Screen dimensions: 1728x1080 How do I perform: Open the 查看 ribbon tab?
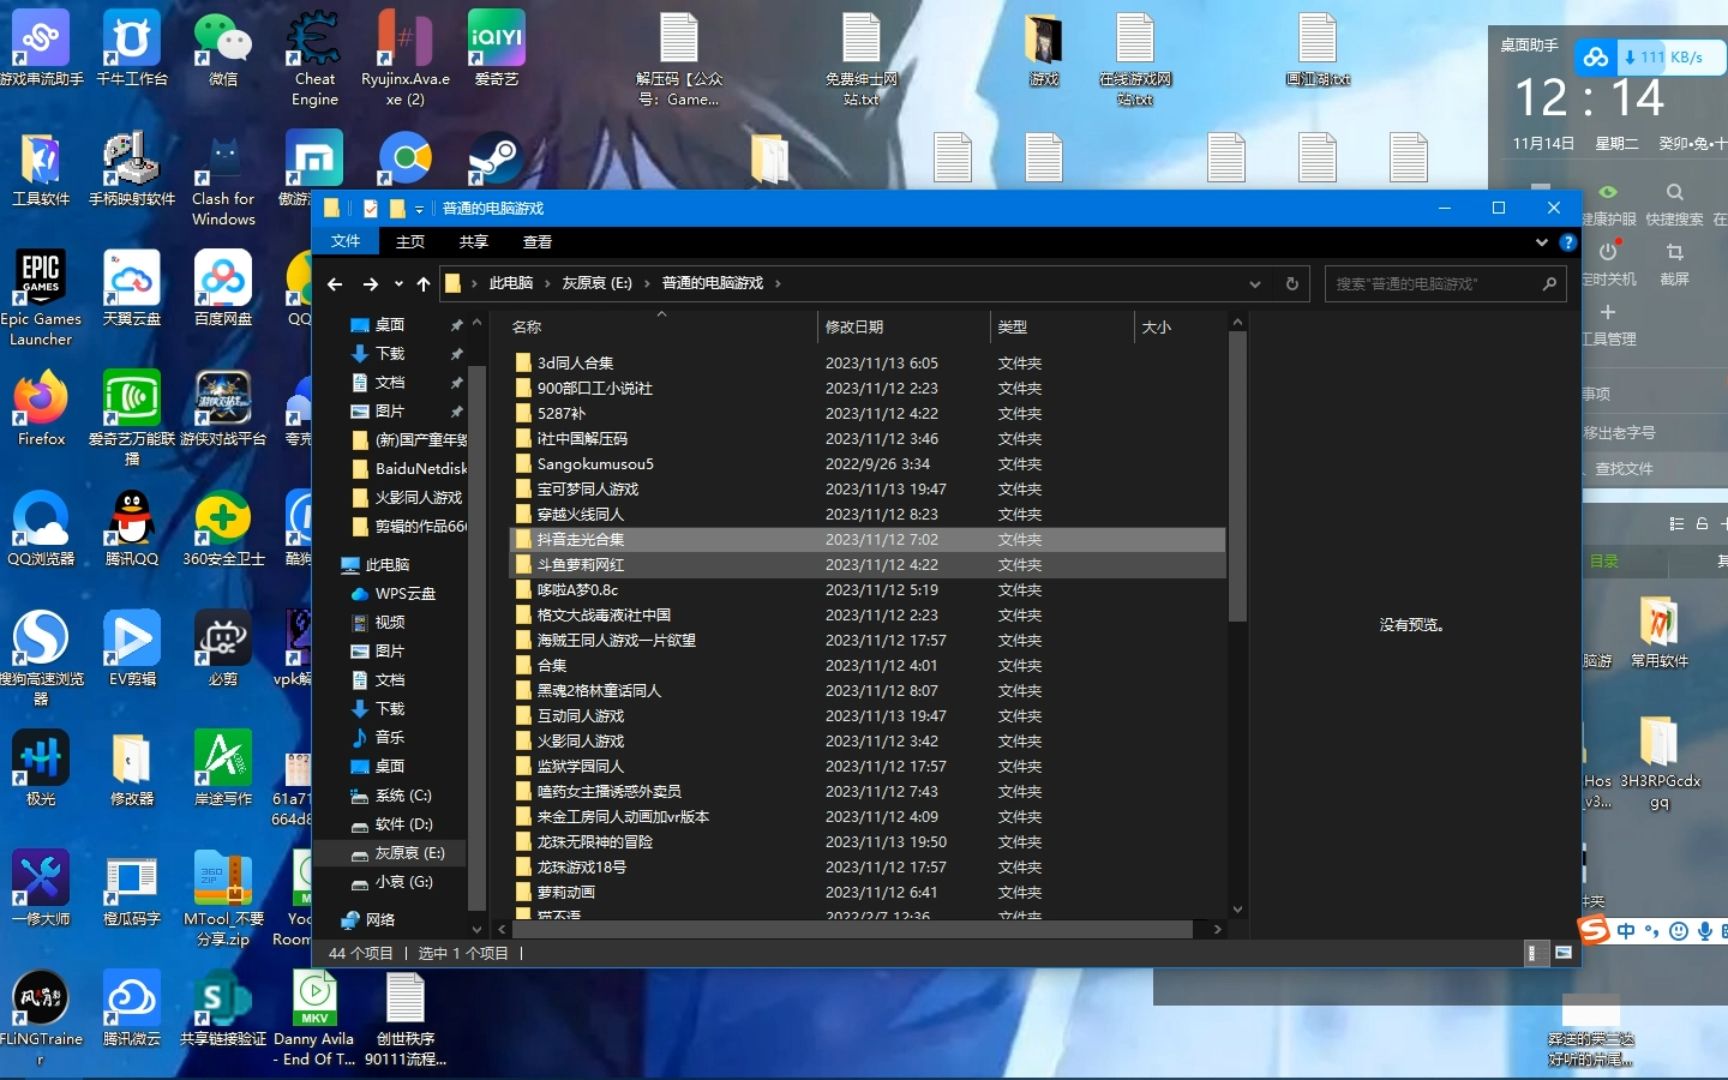pyautogui.click(x=537, y=242)
